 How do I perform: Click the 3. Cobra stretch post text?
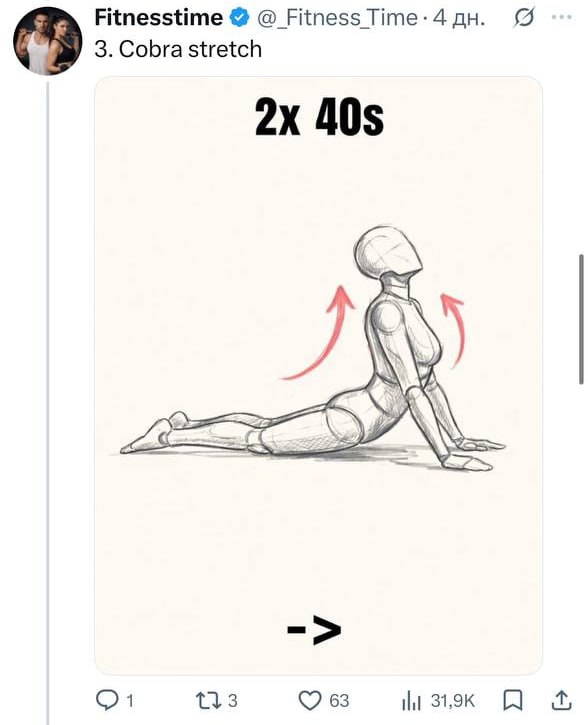pyautogui.click(x=178, y=49)
